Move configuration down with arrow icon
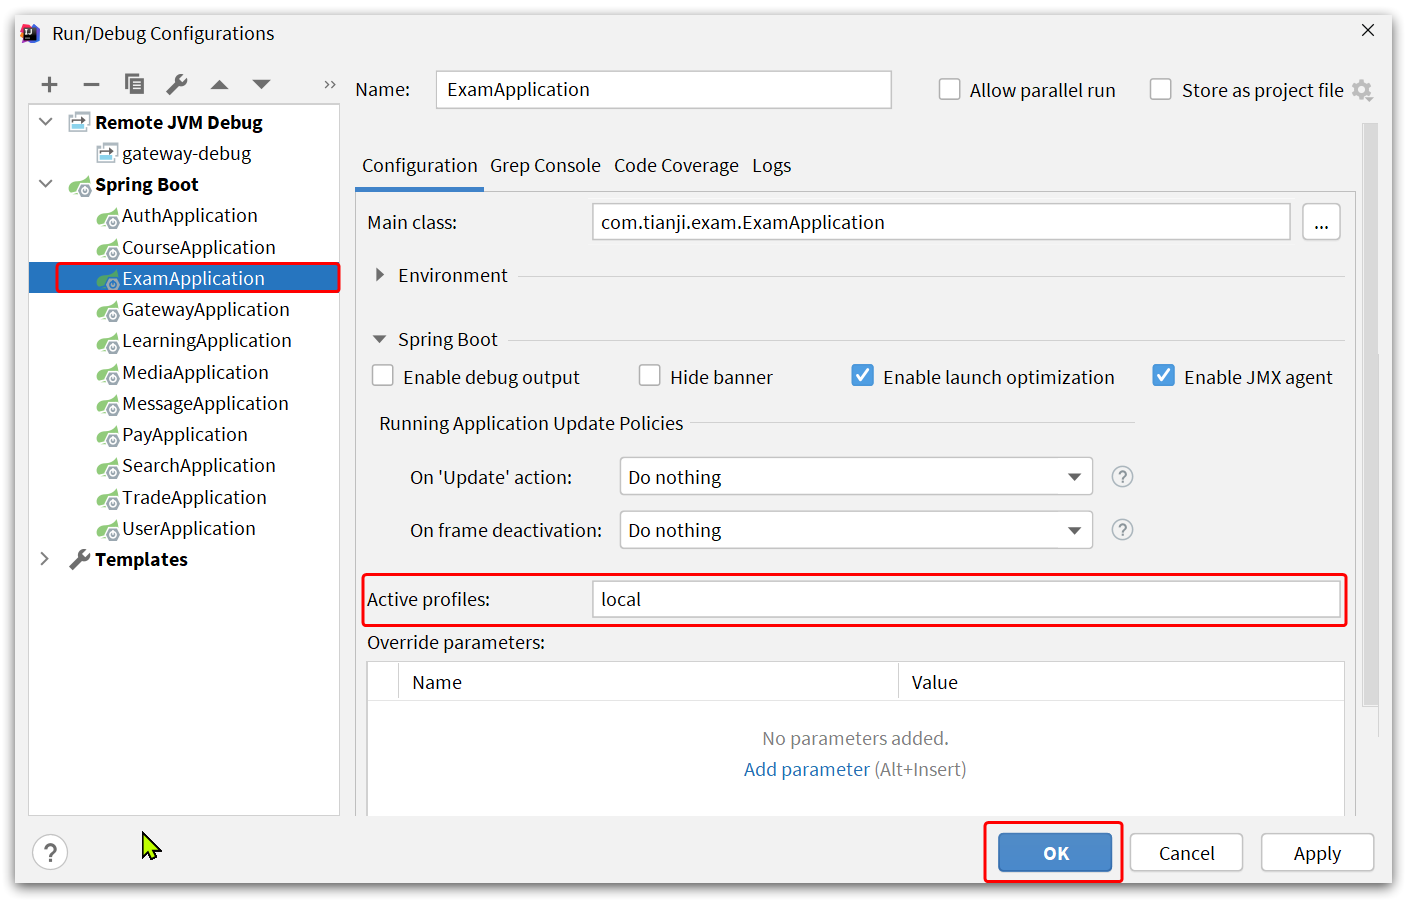The image size is (1407, 902). pos(261,85)
